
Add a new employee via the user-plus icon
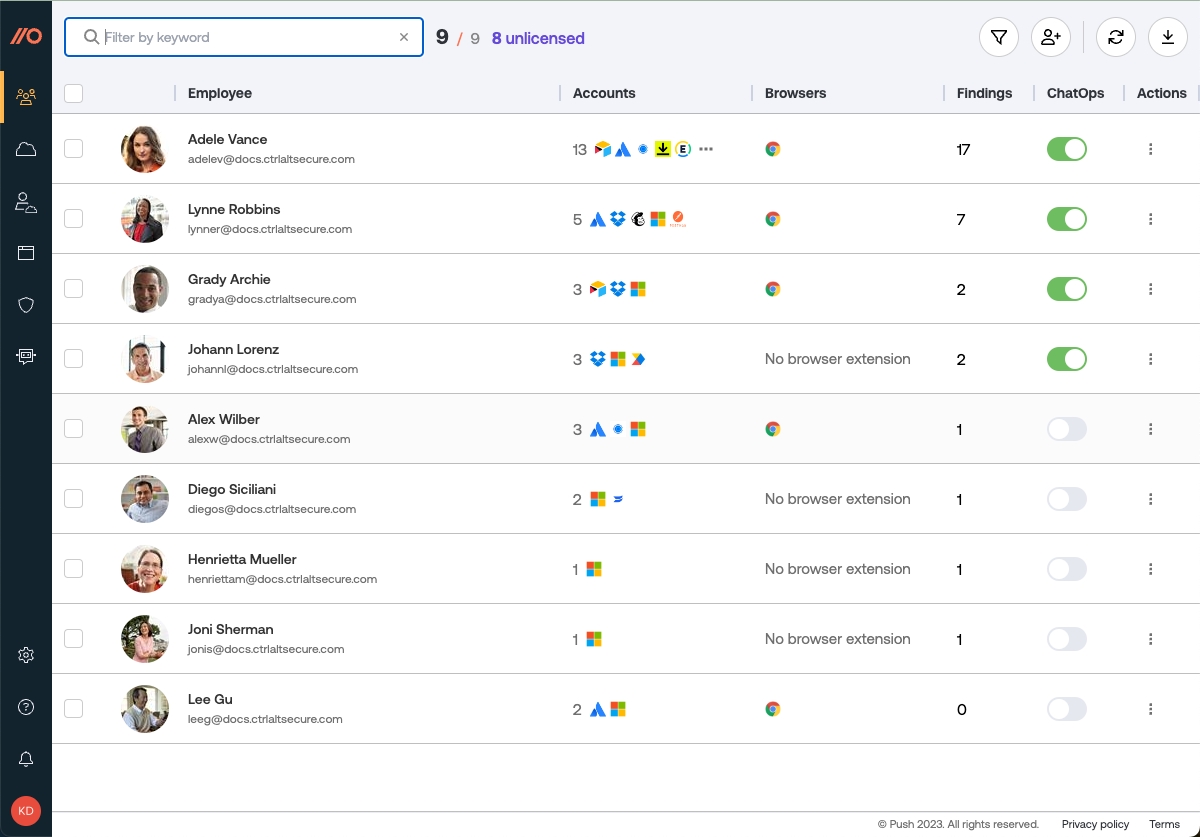click(1051, 37)
